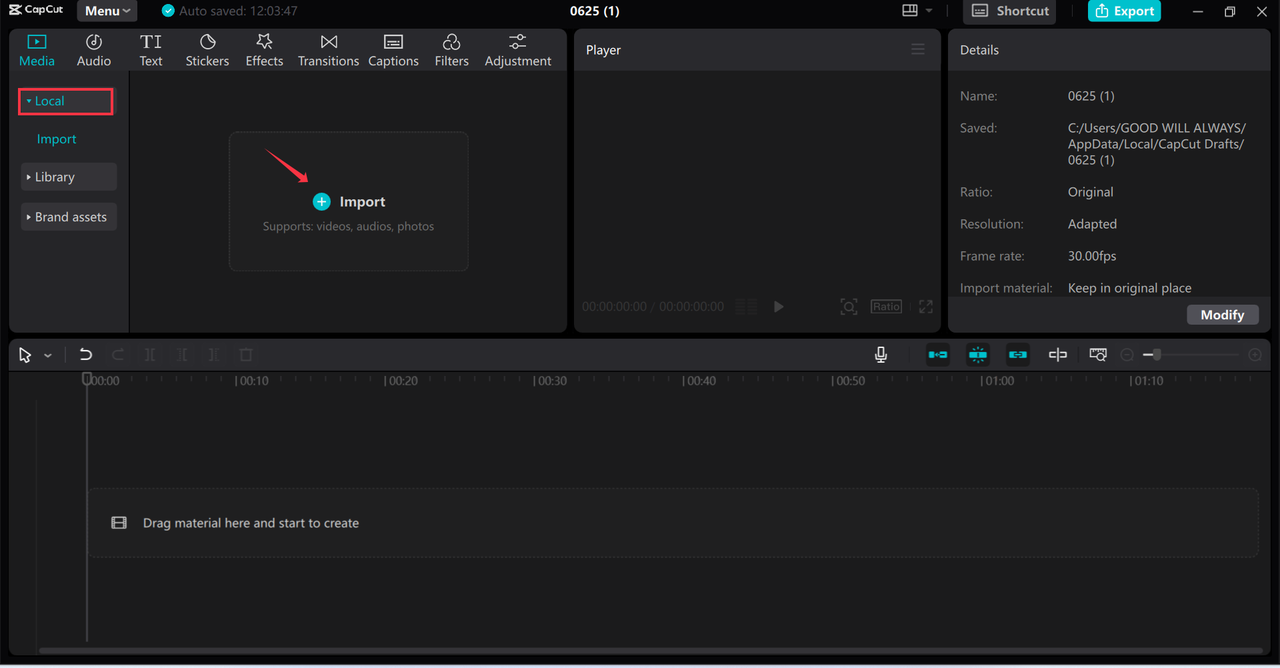Open the Audio panel
The image size is (1280, 668).
[93, 48]
